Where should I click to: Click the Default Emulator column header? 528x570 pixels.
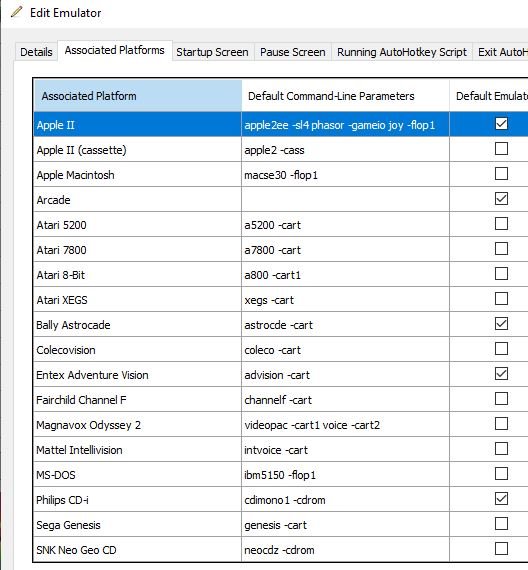pos(489,96)
